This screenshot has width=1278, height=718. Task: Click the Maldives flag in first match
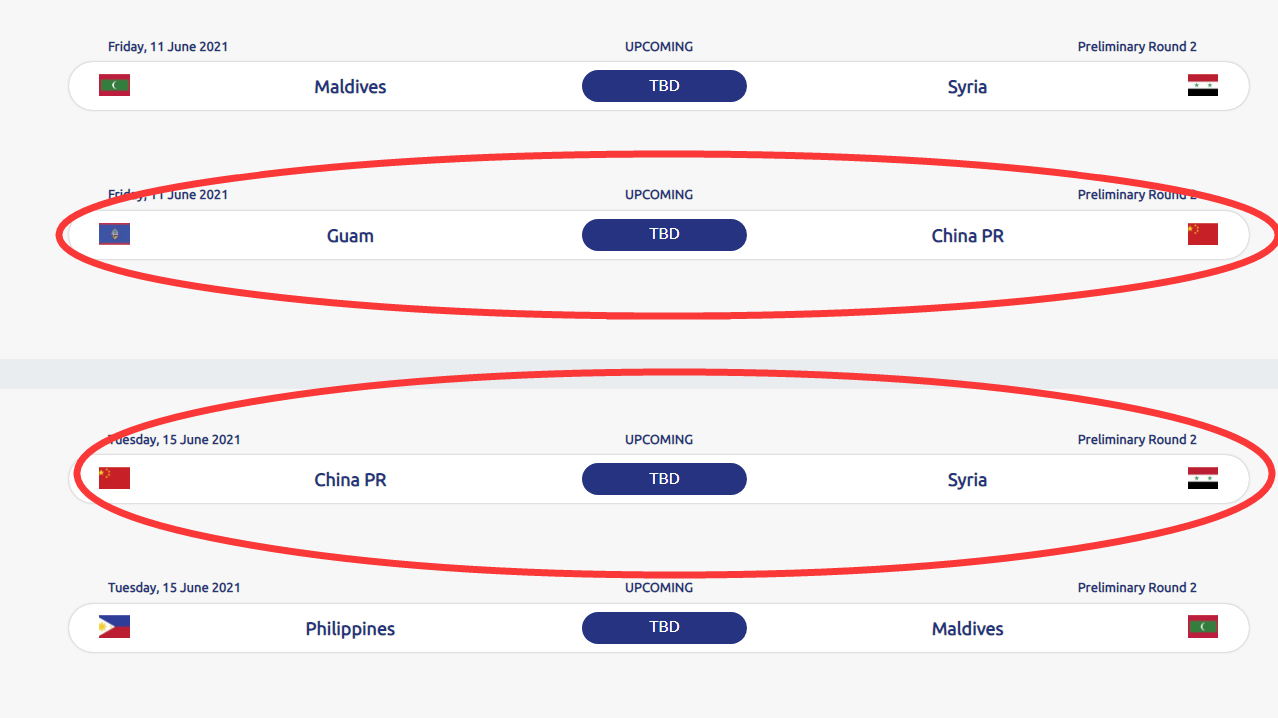tap(114, 85)
